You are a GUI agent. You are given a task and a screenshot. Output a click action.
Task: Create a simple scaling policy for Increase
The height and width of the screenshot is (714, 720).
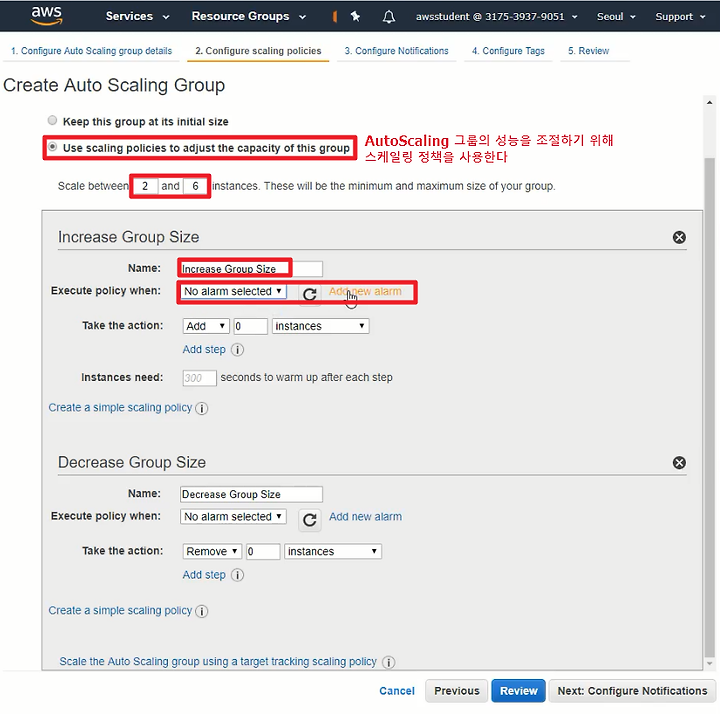[120, 408]
